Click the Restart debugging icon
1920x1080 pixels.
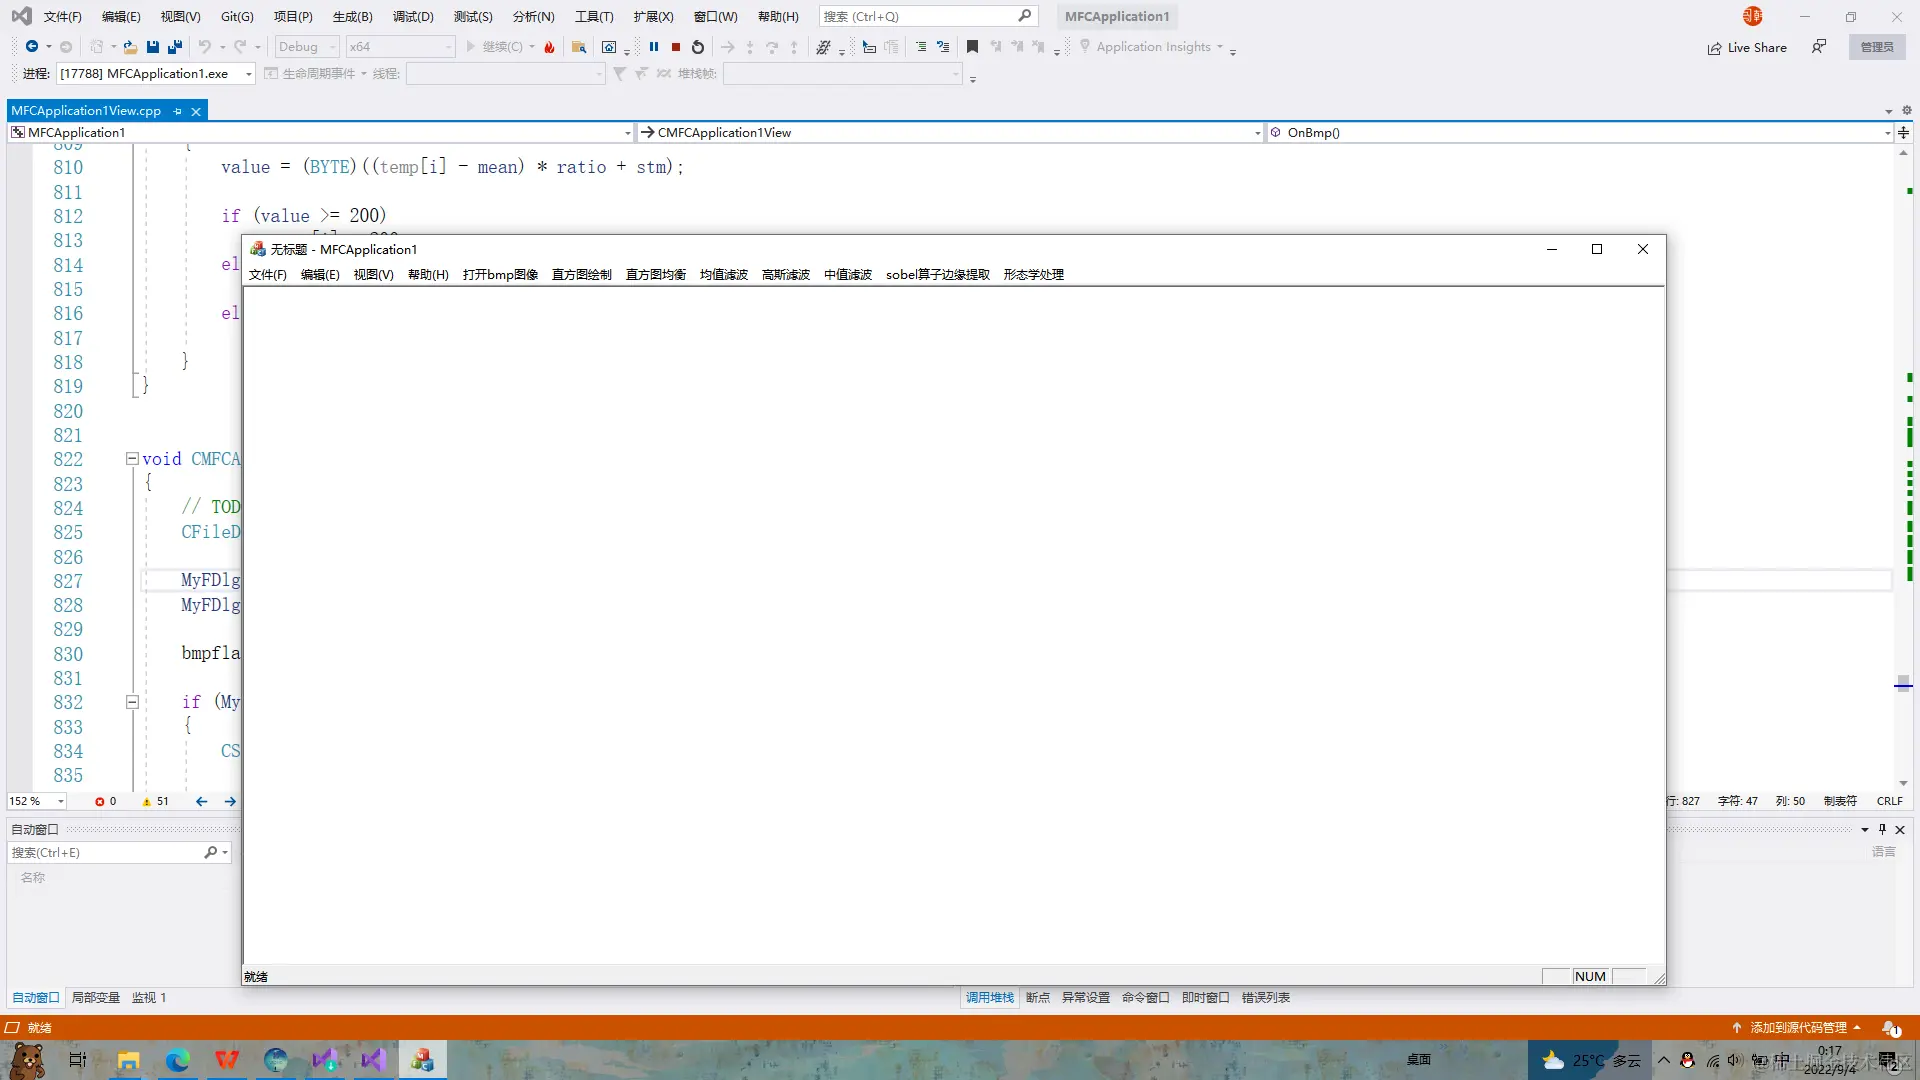point(698,47)
